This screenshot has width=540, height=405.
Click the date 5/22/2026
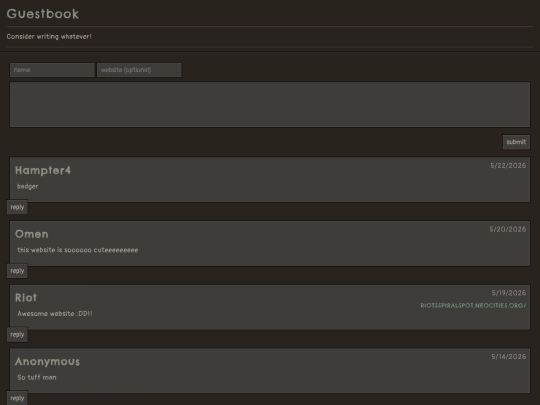pyautogui.click(x=508, y=166)
